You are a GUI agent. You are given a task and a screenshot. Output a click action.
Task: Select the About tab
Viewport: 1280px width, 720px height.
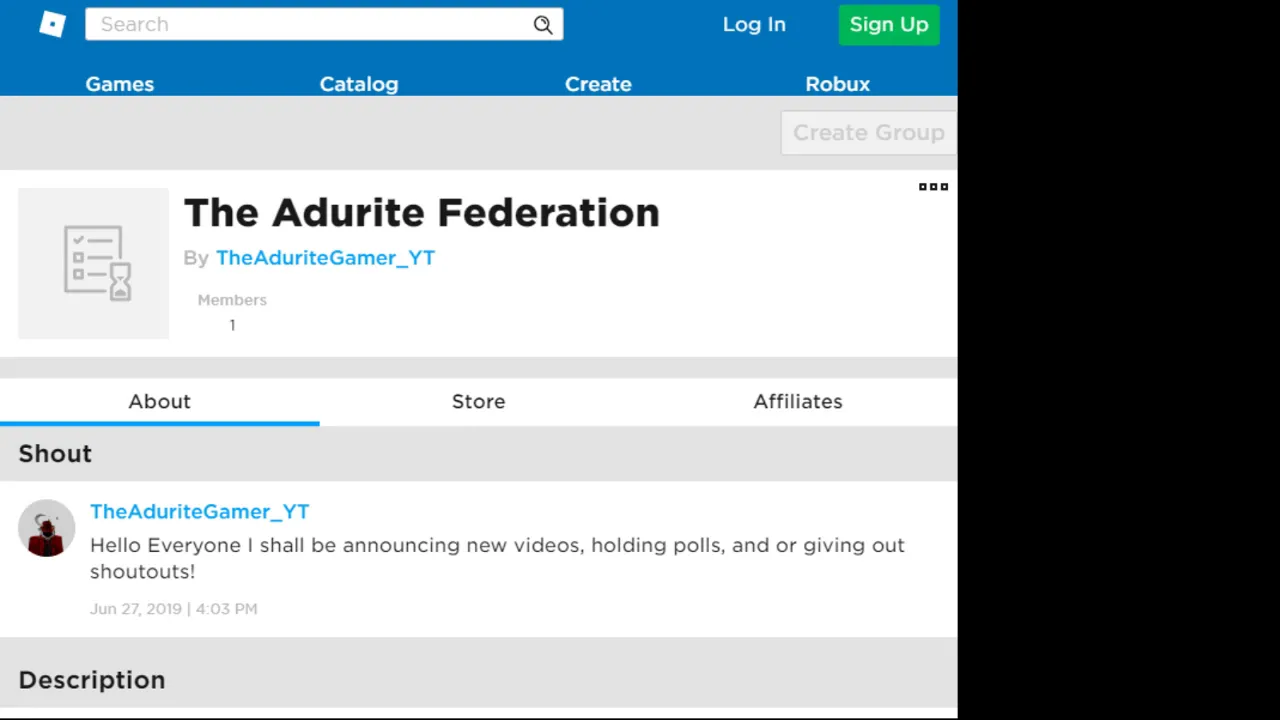point(159,401)
